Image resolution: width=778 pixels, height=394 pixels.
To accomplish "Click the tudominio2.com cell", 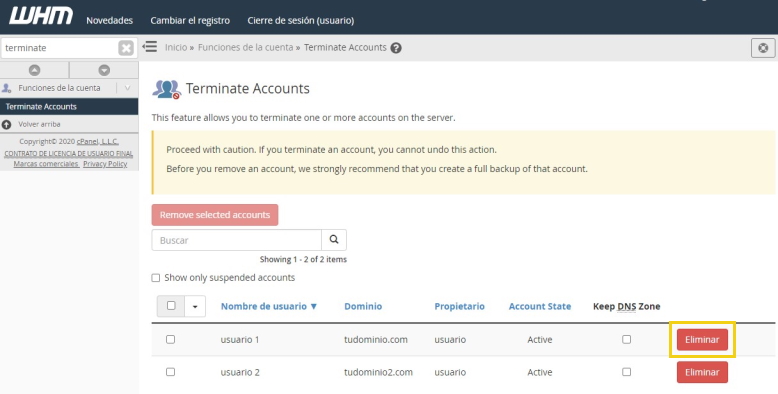I will 379,372.
